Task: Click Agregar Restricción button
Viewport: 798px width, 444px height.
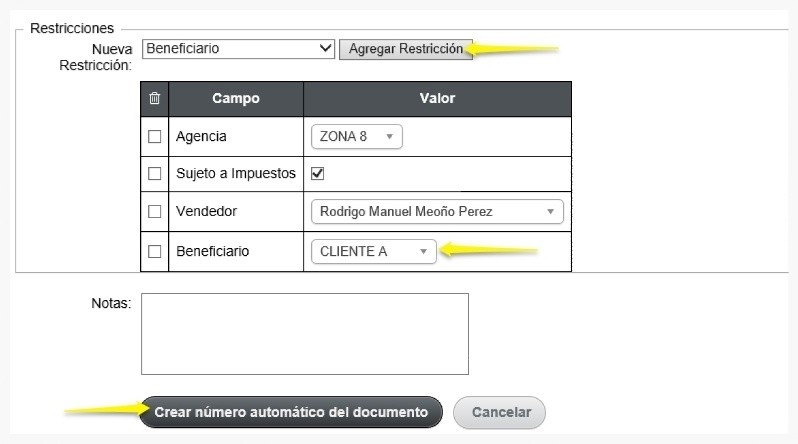Action: coord(406,49)
